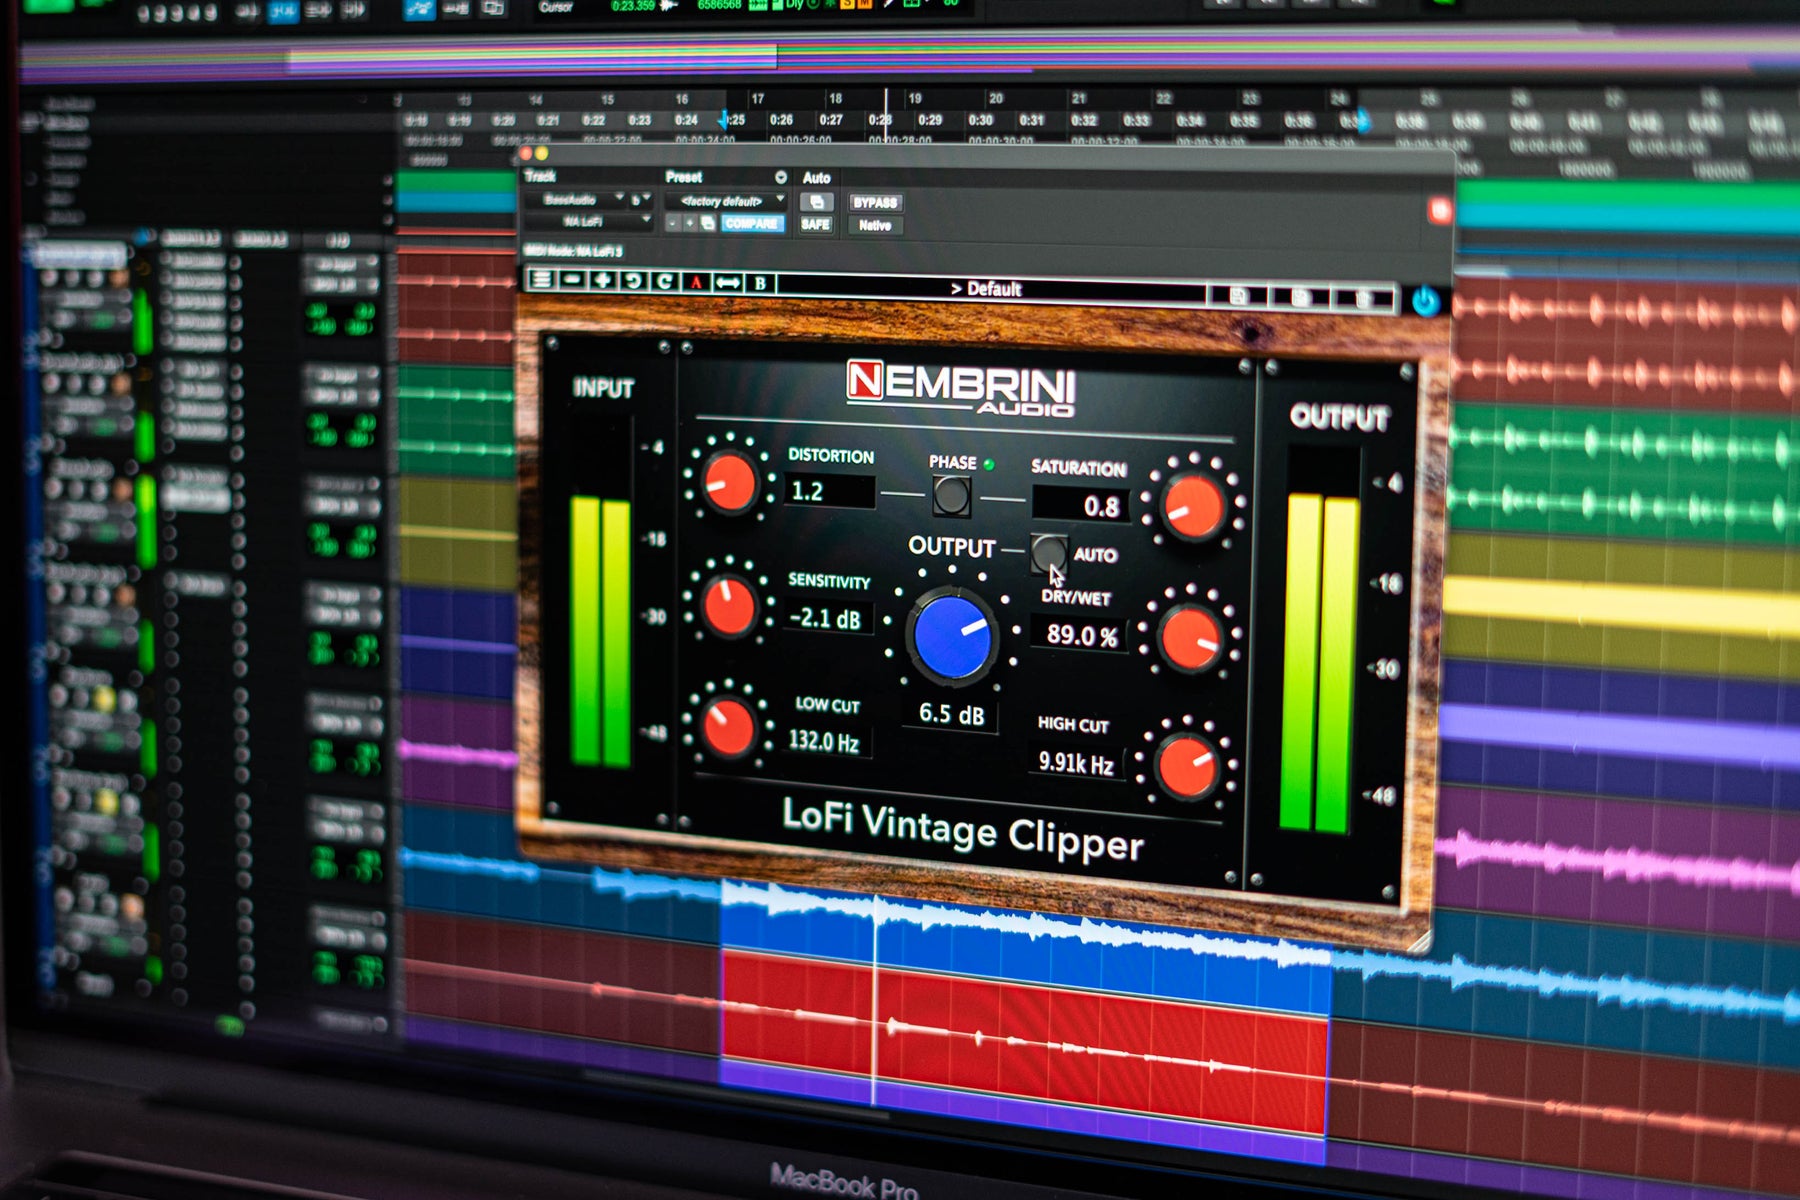Screen dimensions: 1800x1200
Task: Toggle the AUTO output switch
Action: [x=1048, y=551]
